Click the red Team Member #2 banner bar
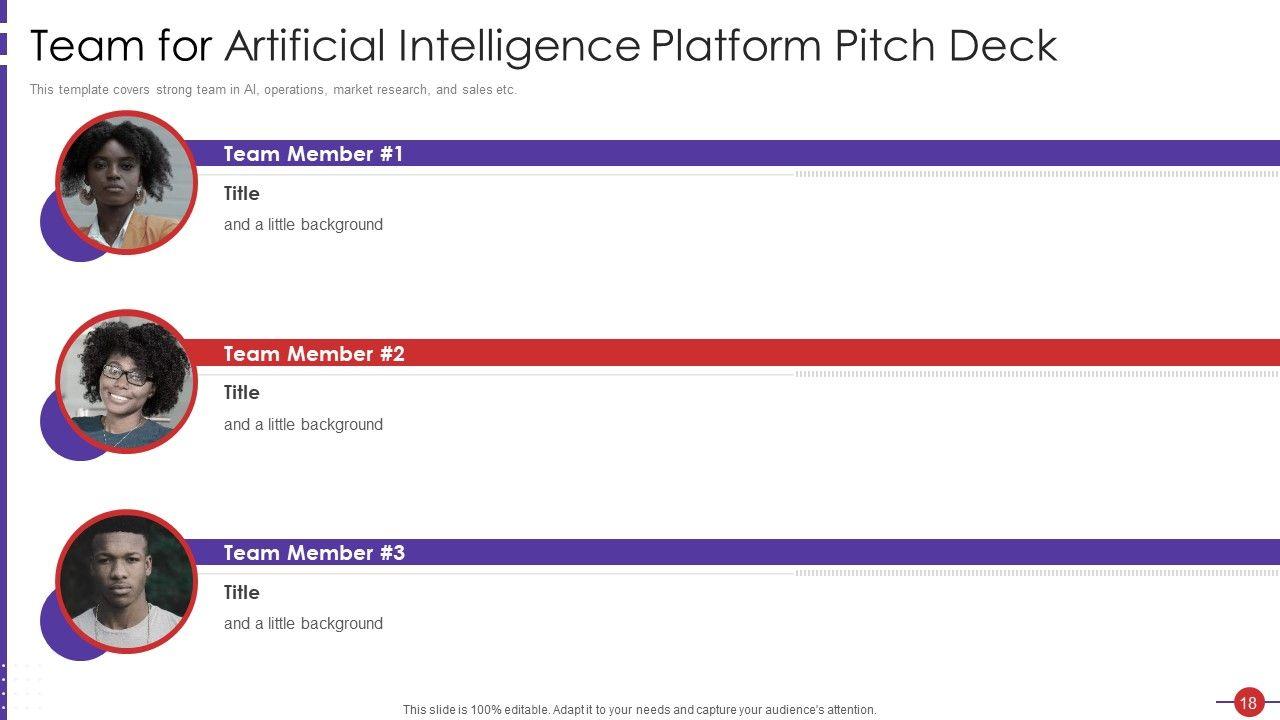Screen dimensions: 1280x720 coord(800,353)
